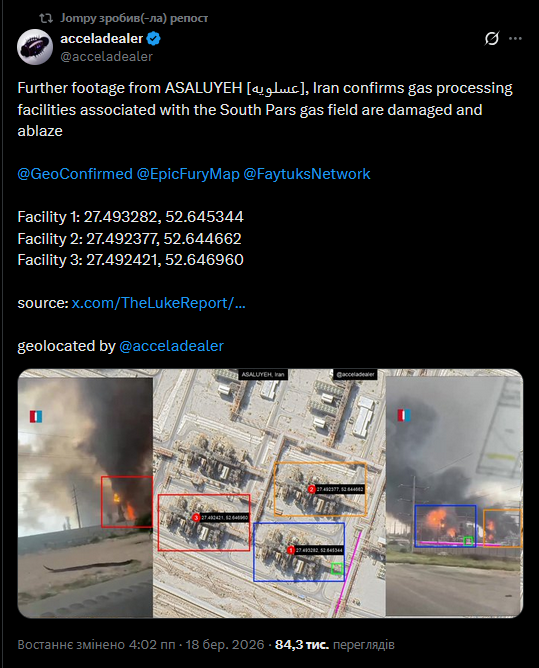Open the @FaytuksNetwork mention

307,174
